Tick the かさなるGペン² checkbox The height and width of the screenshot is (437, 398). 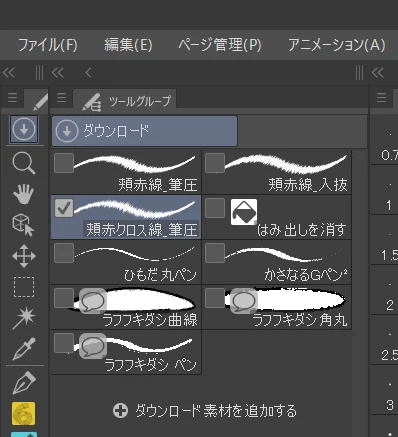215,253
